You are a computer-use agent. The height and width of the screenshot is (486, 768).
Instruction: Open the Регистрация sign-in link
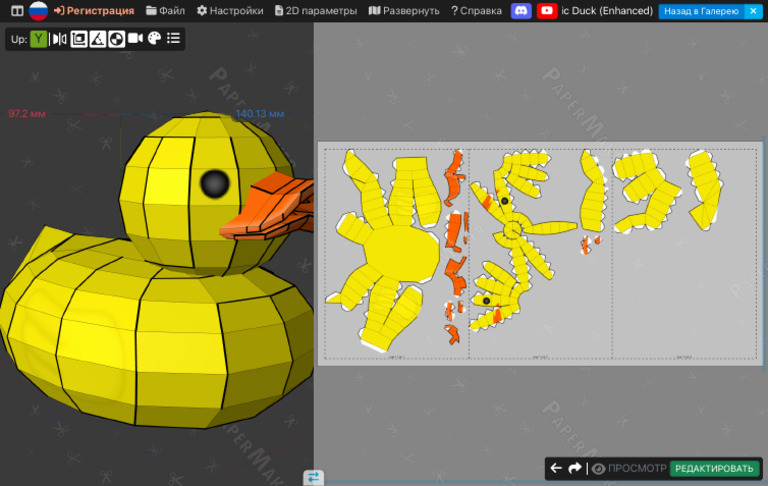pos(94,10)
